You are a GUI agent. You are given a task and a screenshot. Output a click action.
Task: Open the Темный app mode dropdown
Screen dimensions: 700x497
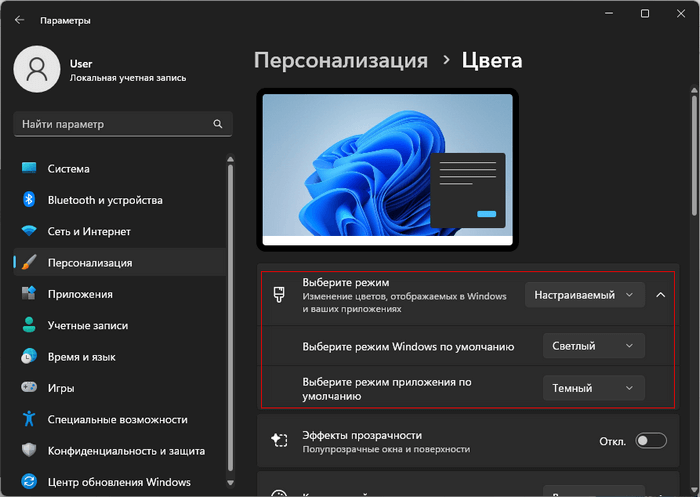(x=593, y=388)
